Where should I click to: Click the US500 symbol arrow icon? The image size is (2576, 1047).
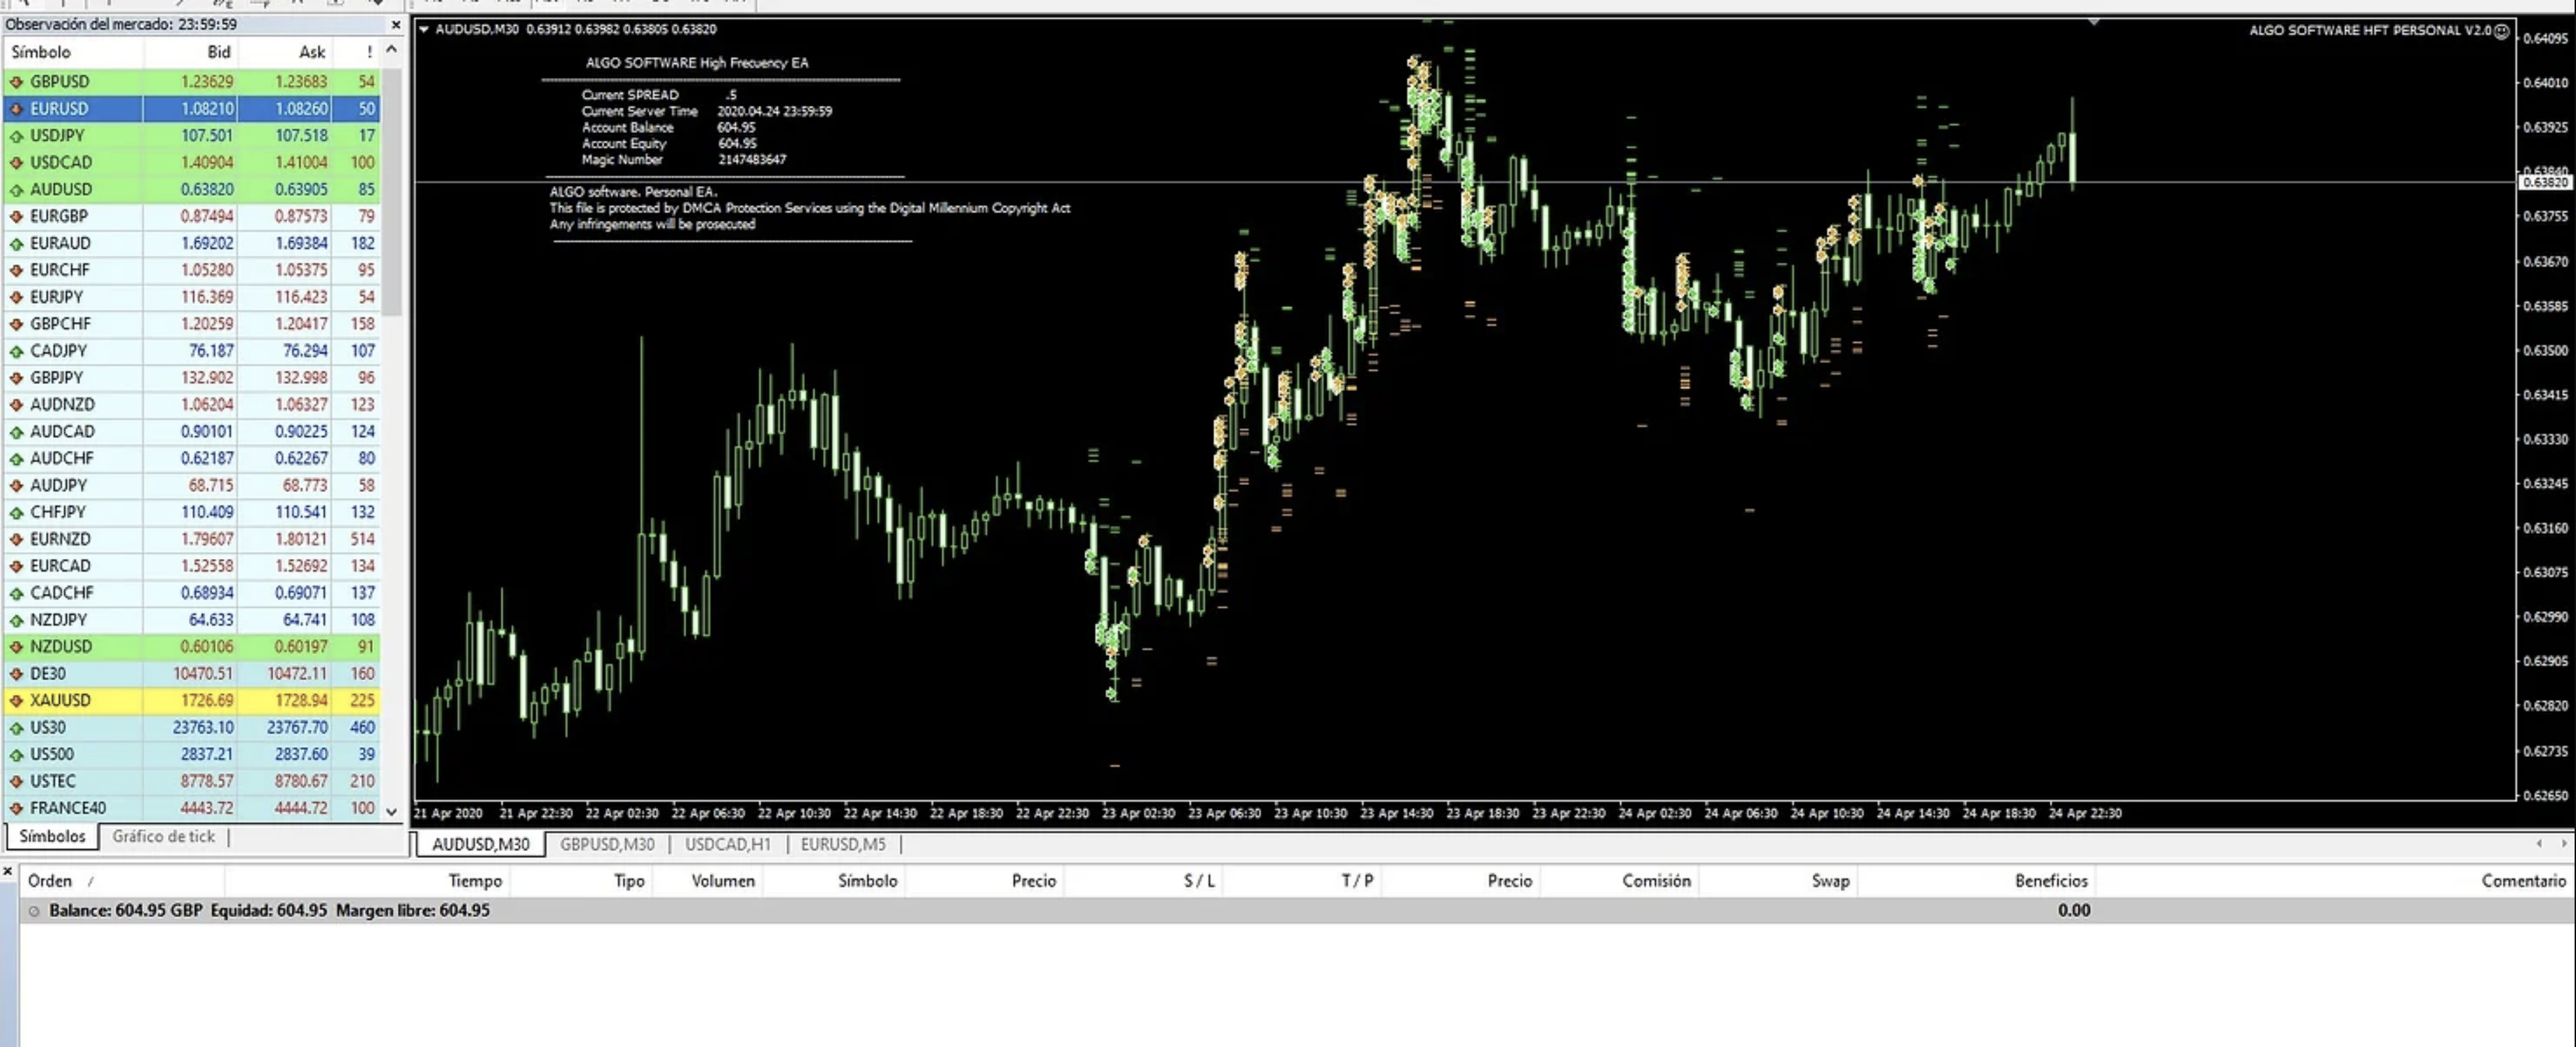[16, 755]
